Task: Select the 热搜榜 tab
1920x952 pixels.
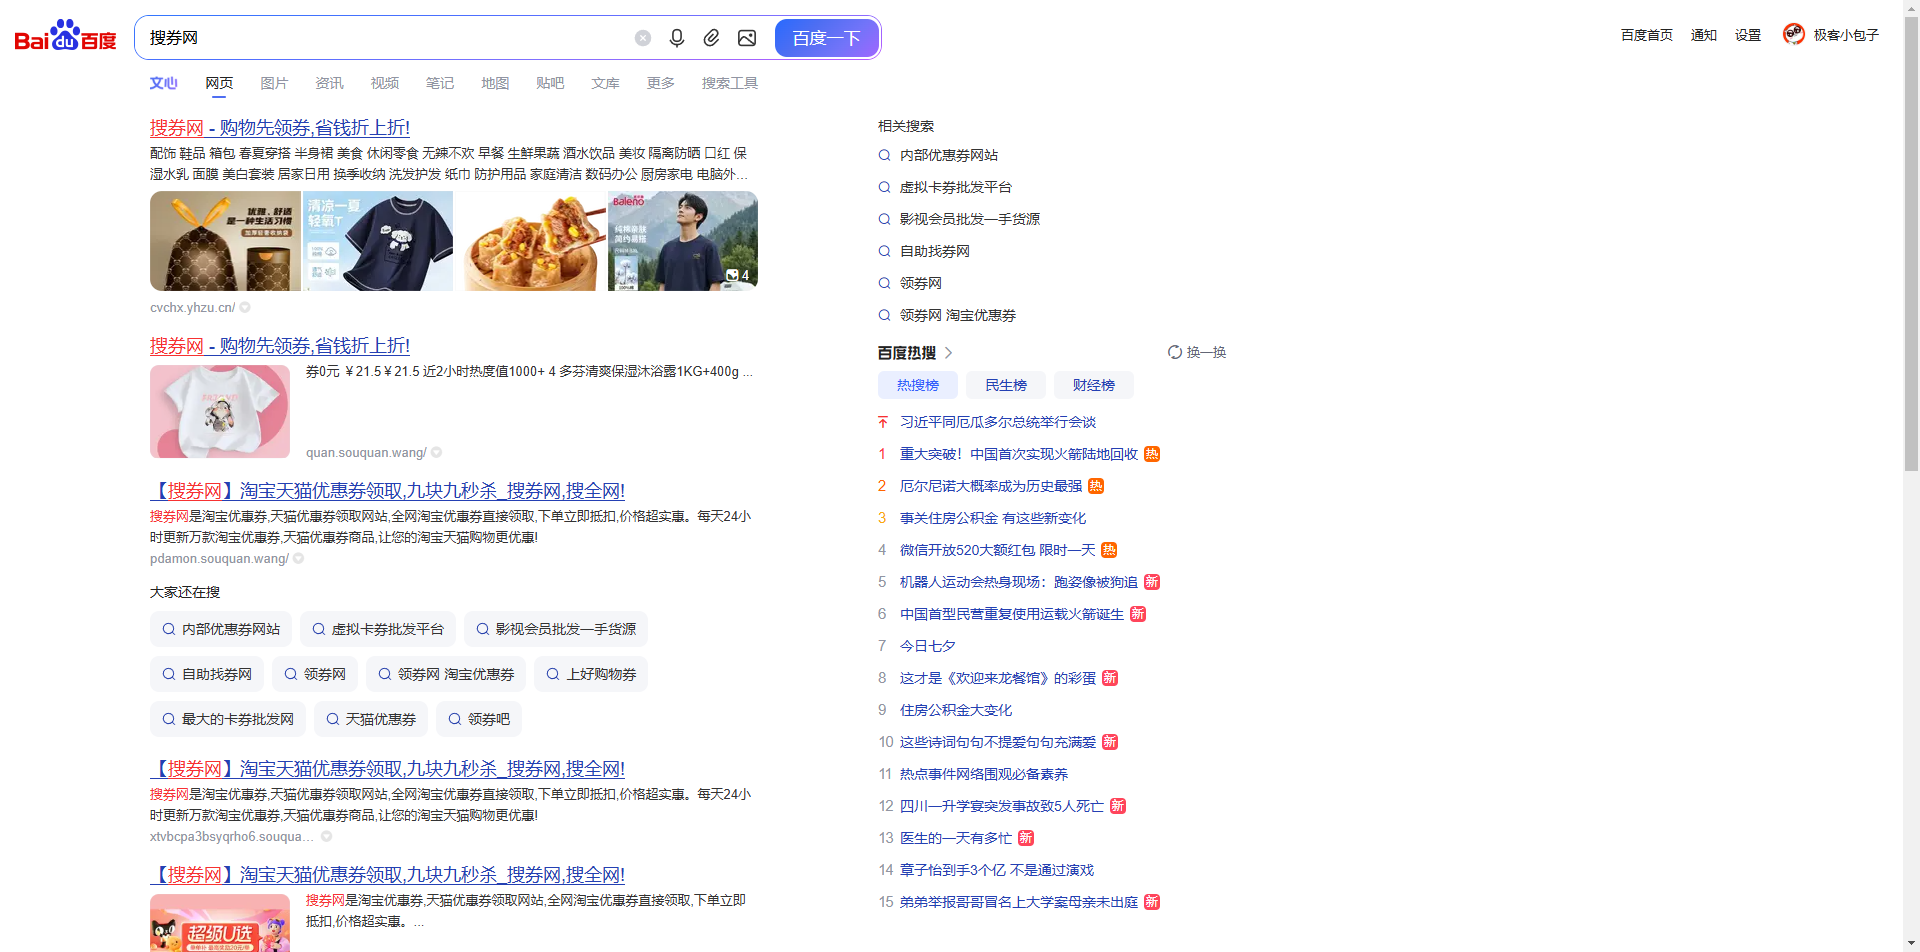Action: point(918,385)
